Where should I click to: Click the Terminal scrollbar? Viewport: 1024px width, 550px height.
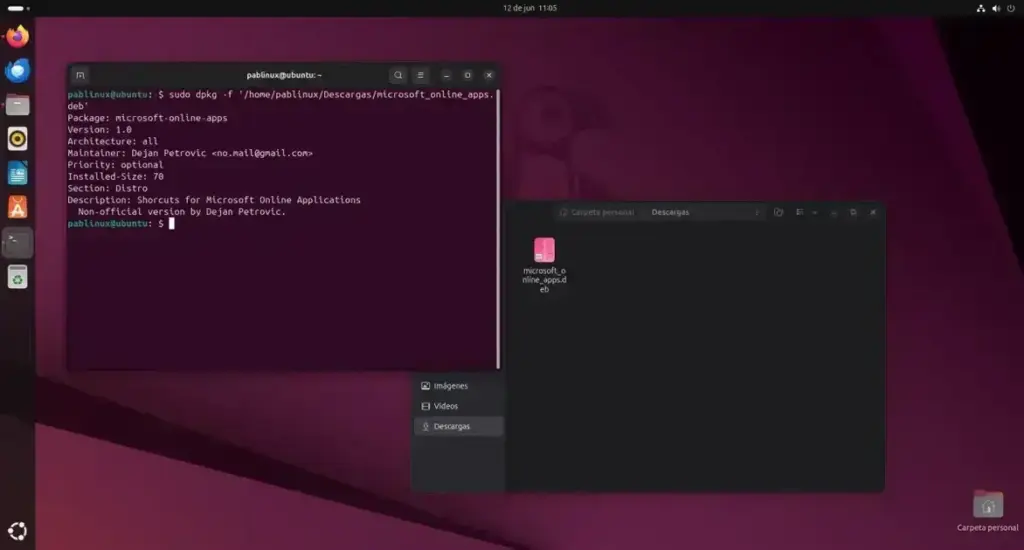[x=498, y=229]
